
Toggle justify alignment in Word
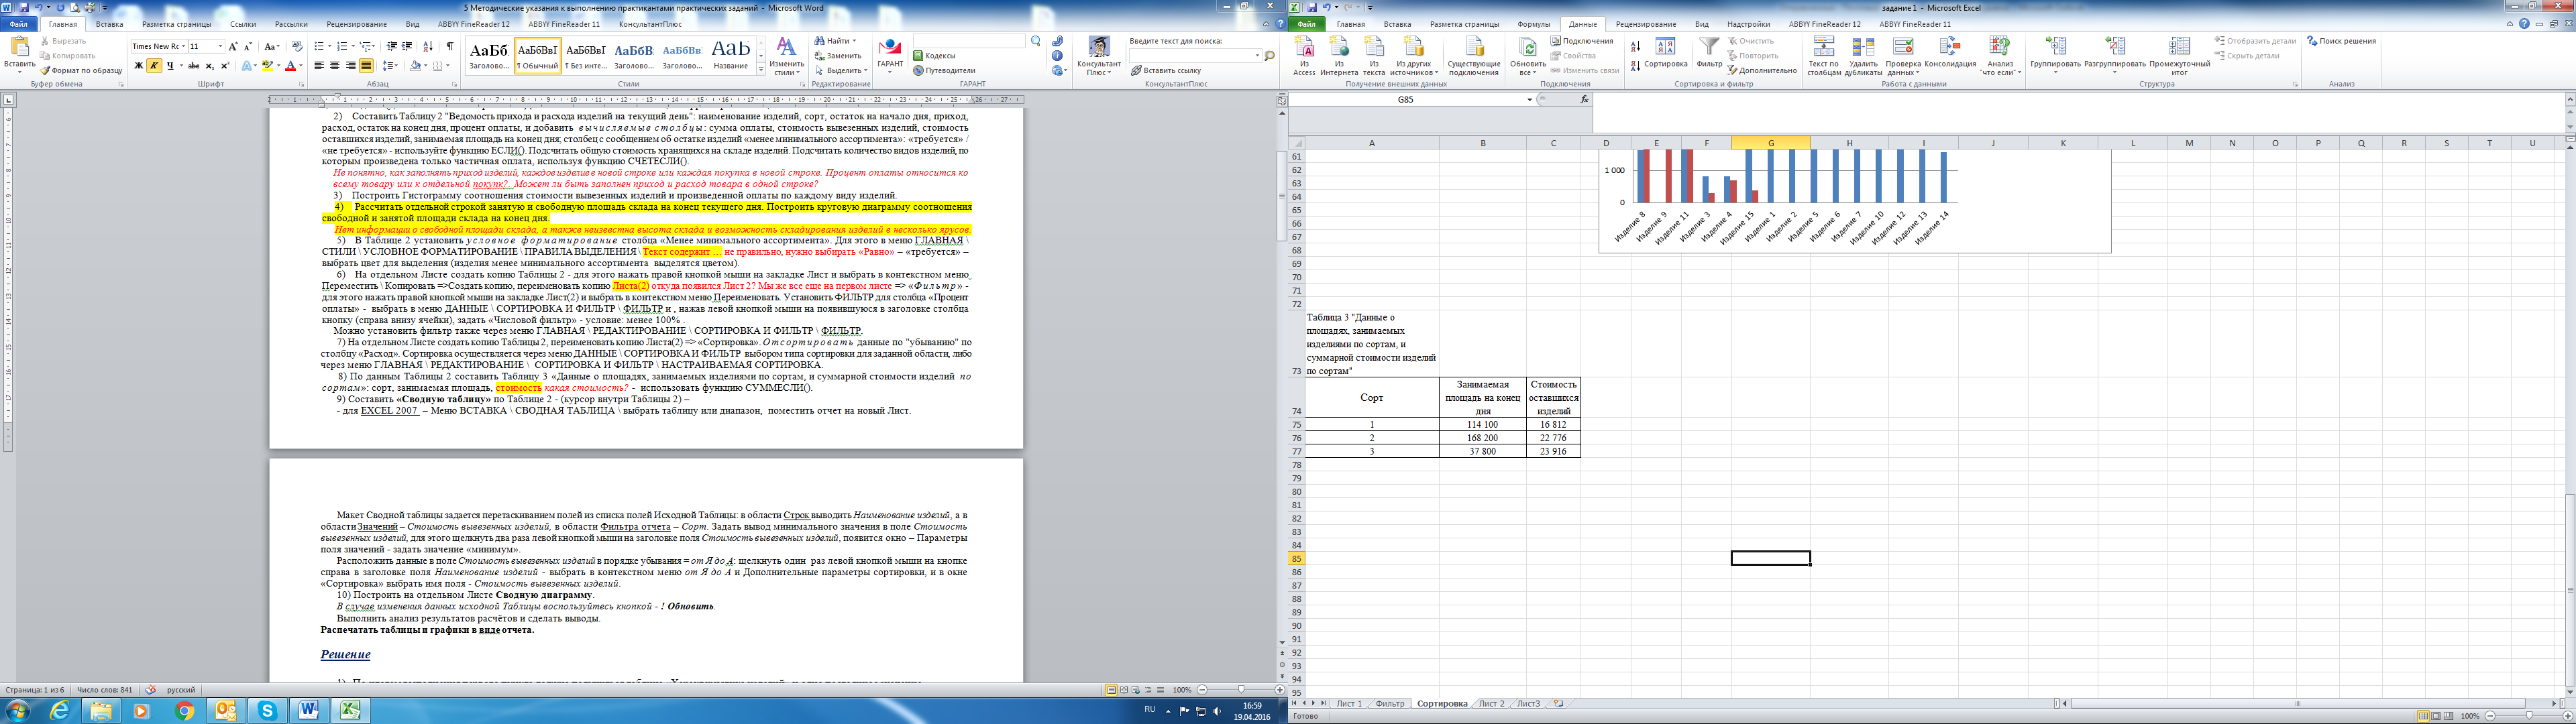[x=366, y=66]
